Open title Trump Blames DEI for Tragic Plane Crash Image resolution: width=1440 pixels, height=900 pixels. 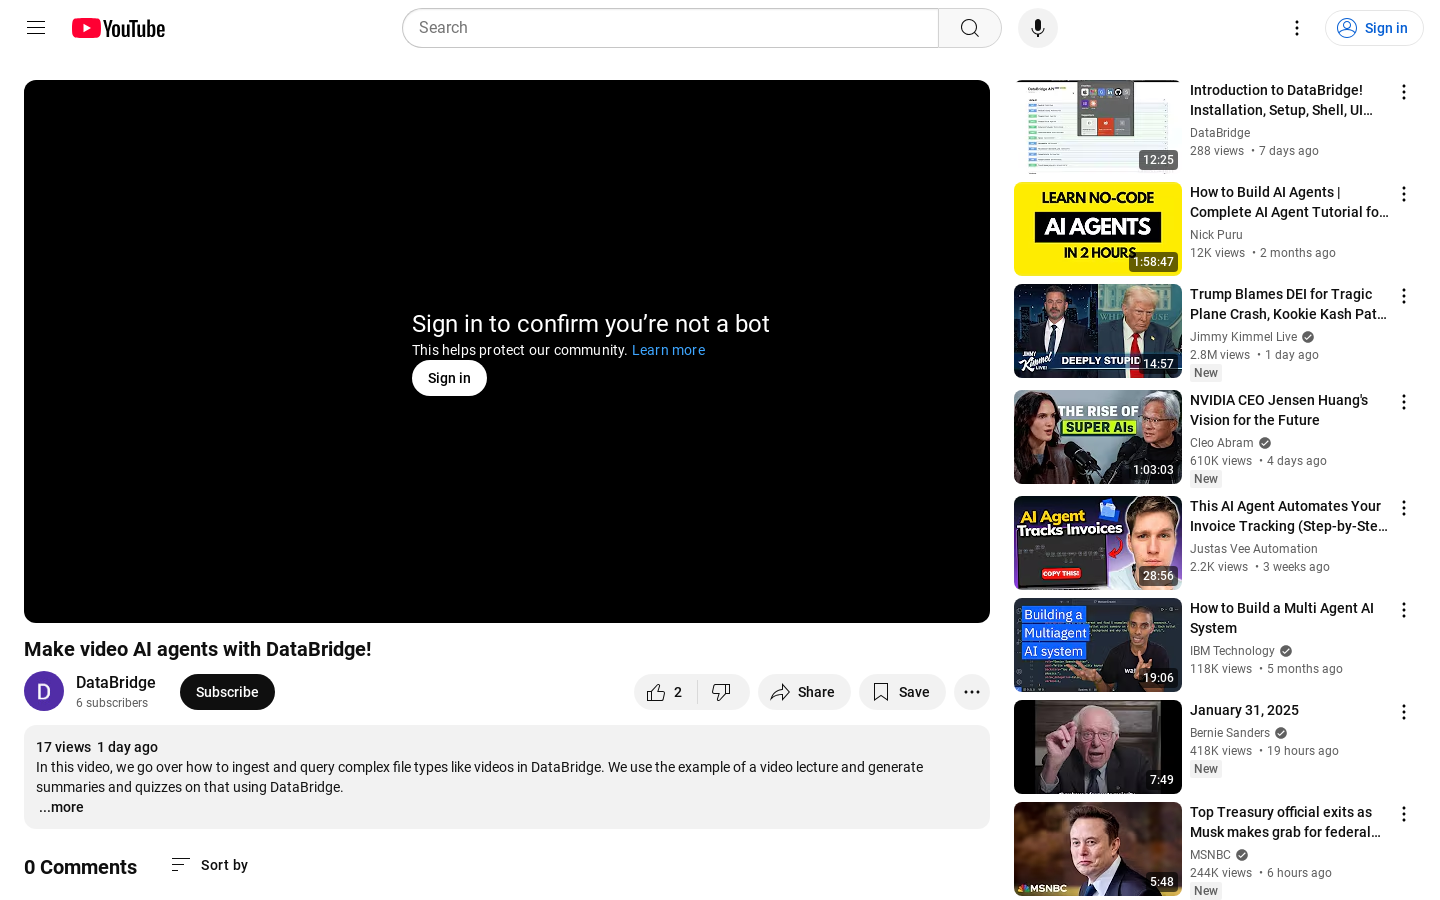coord(1288,304)
